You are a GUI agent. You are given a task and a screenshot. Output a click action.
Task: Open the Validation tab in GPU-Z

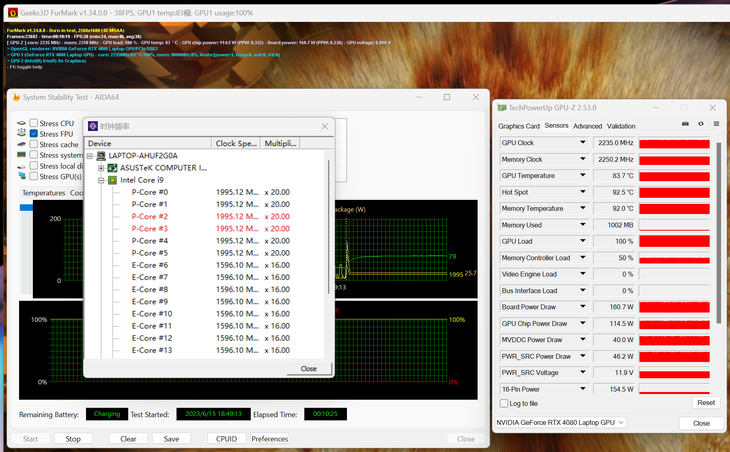click(621, 126)
